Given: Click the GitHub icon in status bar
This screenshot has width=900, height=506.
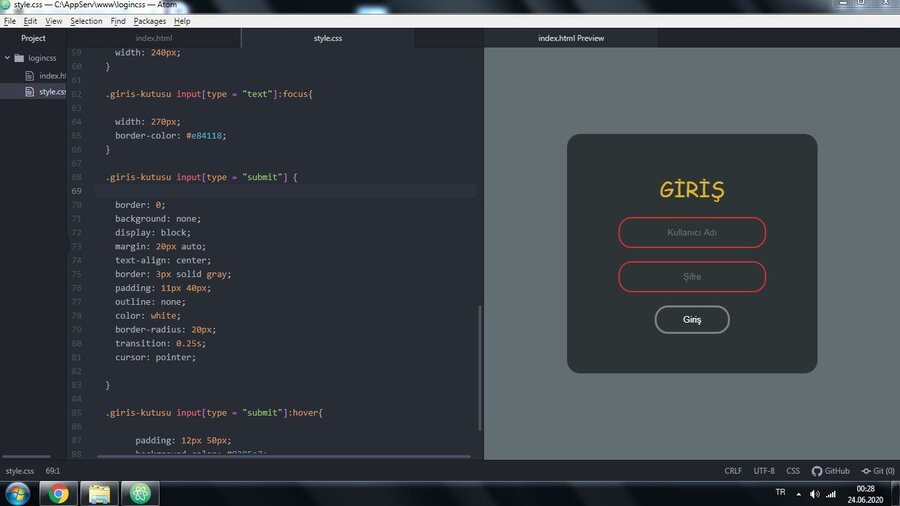Looking at the screenshot, I should pyautogui.click(x=817, y=471).
